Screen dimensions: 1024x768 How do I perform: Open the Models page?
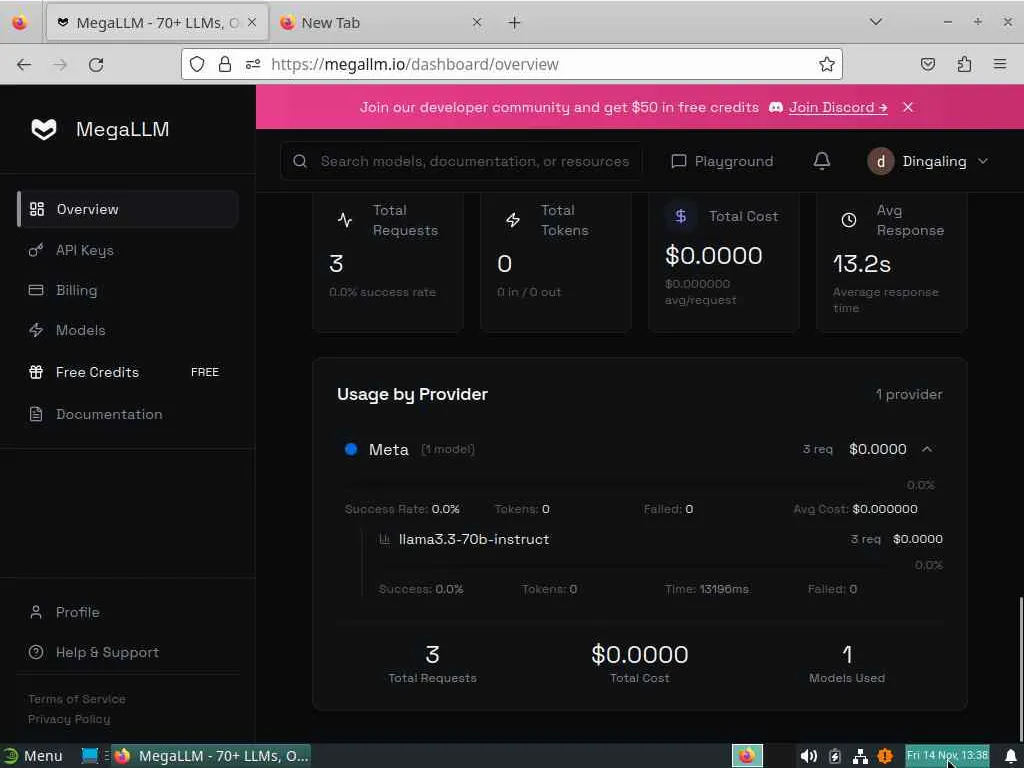(x=80, y=330)
